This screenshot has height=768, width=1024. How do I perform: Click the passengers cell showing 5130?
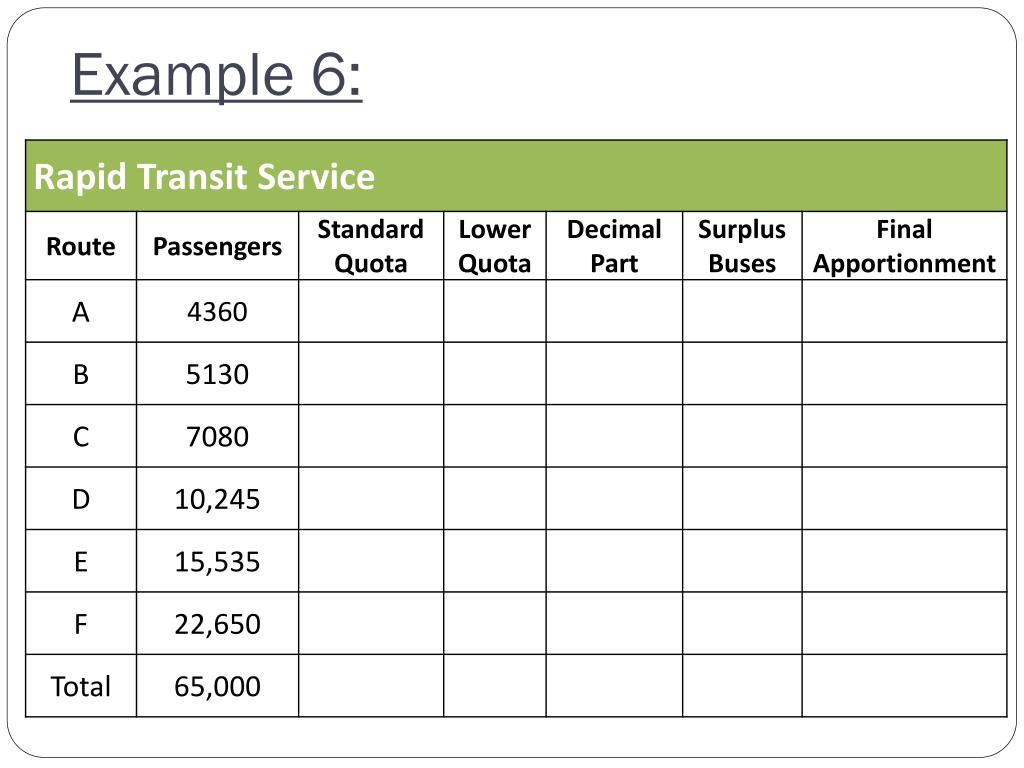[217, 374]
